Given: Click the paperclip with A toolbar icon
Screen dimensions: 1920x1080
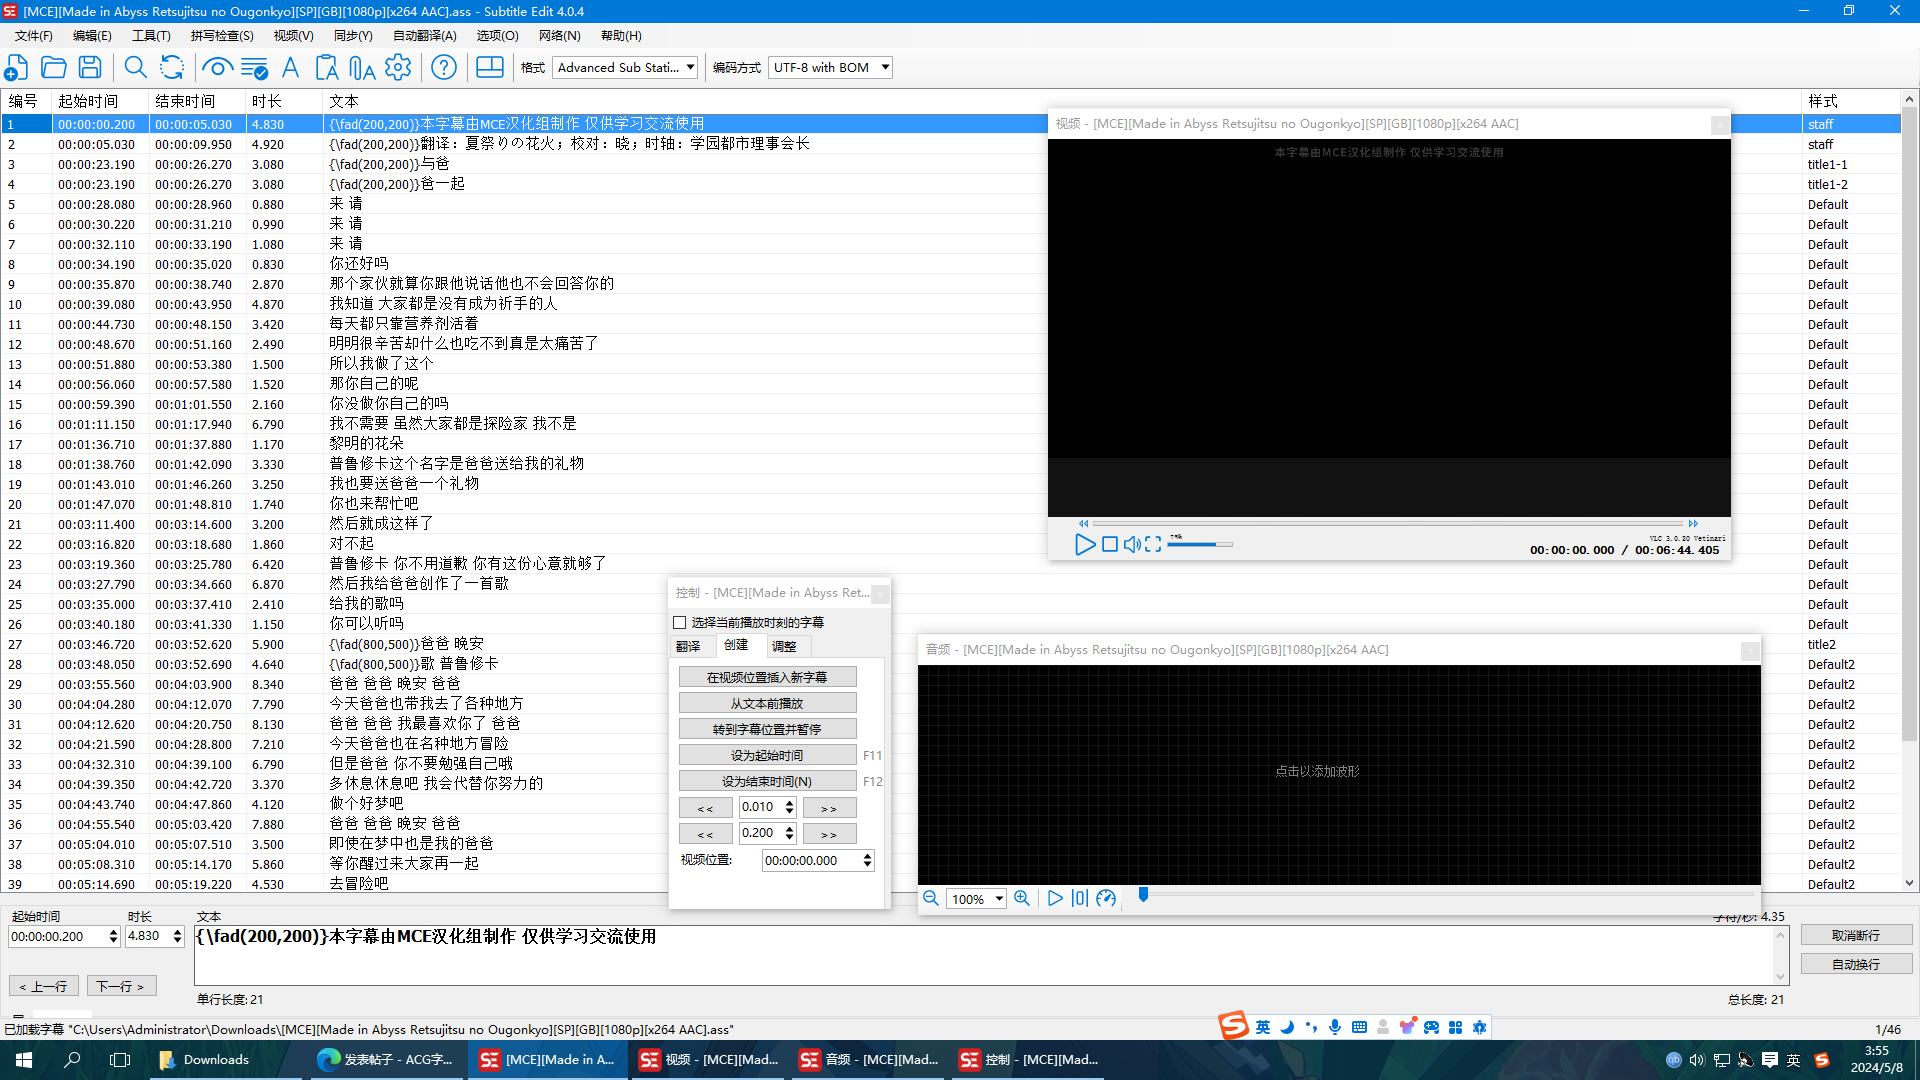Looking at the screenshot, I should pyautogui.click(x=362, y=67).
